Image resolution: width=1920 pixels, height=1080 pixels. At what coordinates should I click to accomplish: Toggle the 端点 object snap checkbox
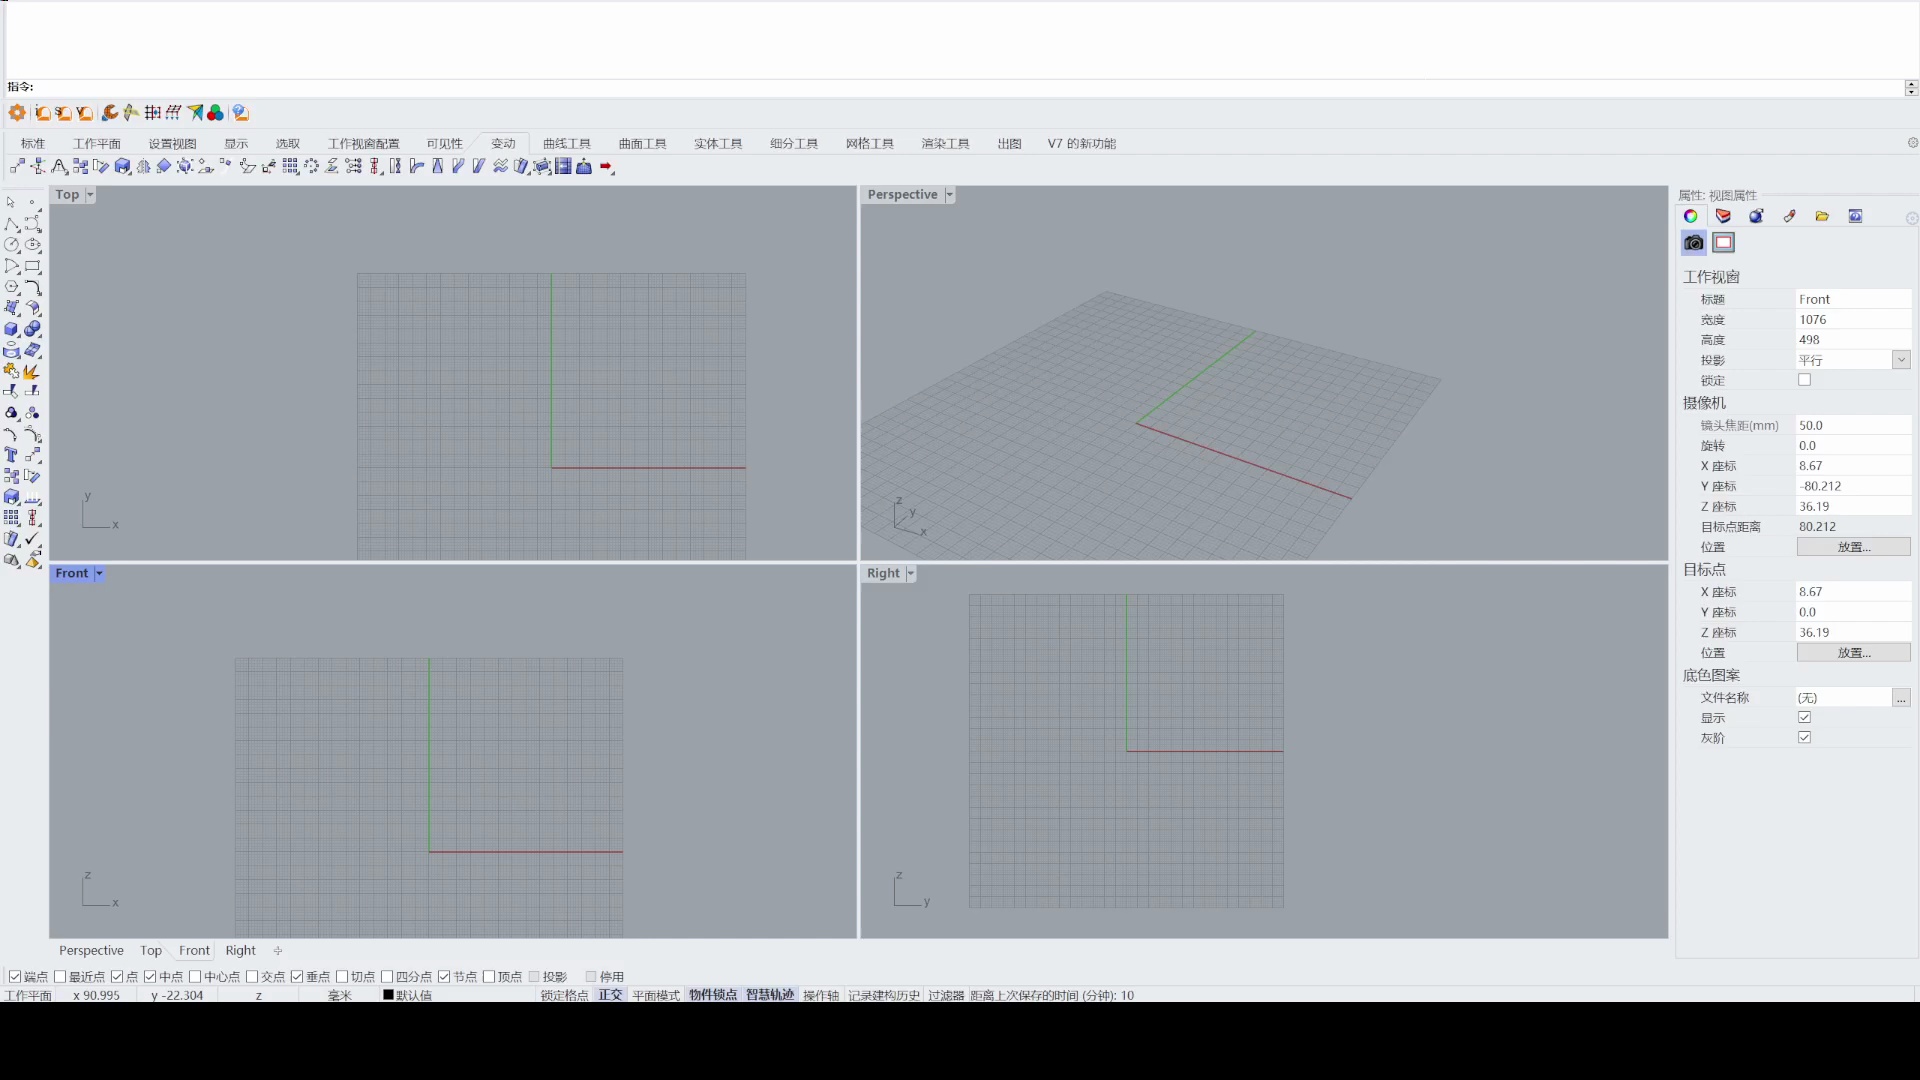pos(14,977)
